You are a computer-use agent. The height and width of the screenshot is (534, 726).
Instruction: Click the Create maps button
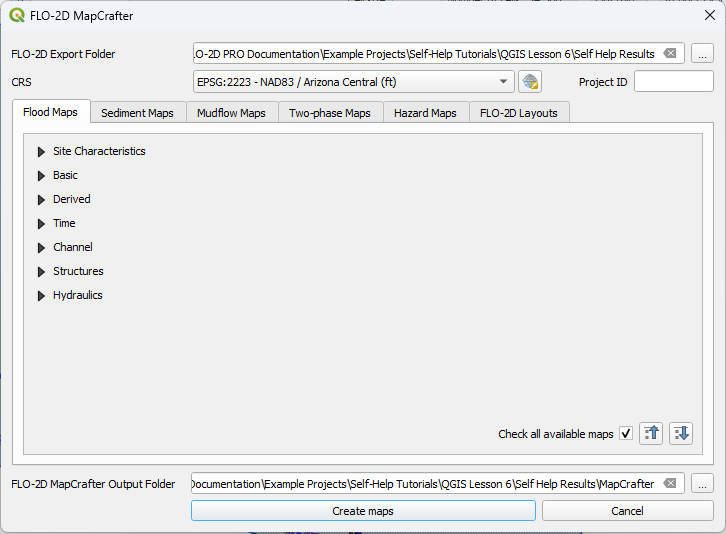click(363, 511)
